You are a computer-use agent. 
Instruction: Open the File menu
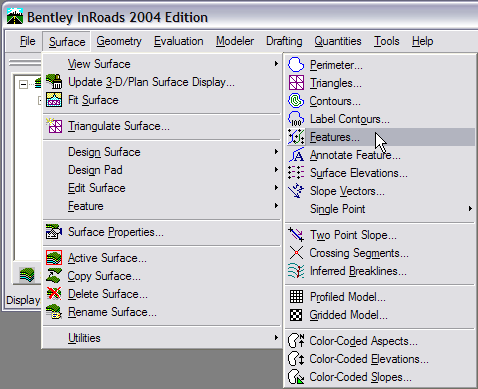(27, 41)
